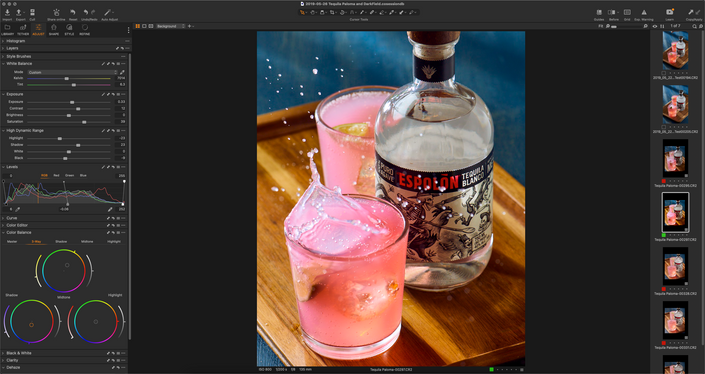705x374 pixels.
Task: Select the Levels shadow picker eyedropper
Action: [18, 209]
